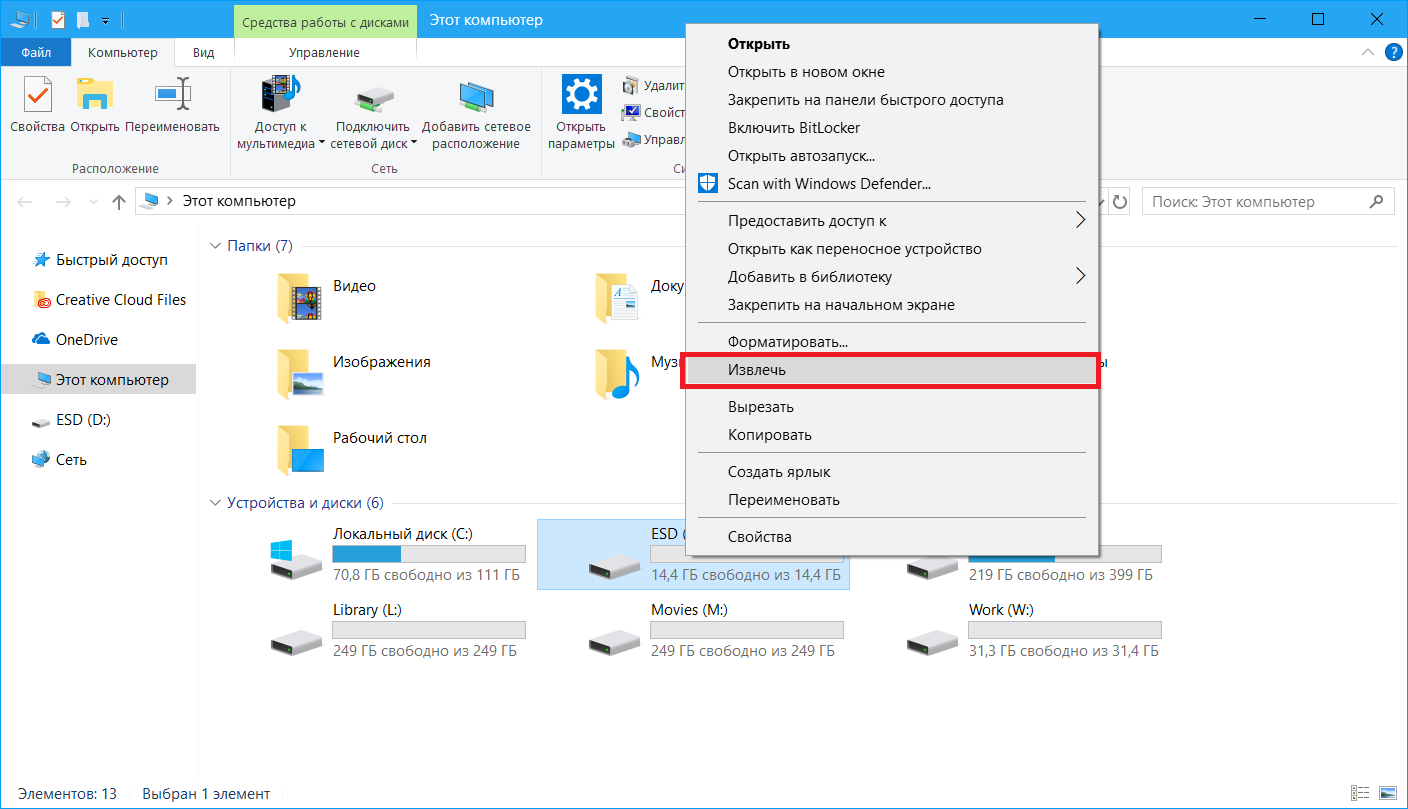Viewport: 1408px width, 809px height.
Task: Choose Включить BitLocker
Action: coord(891,128)
